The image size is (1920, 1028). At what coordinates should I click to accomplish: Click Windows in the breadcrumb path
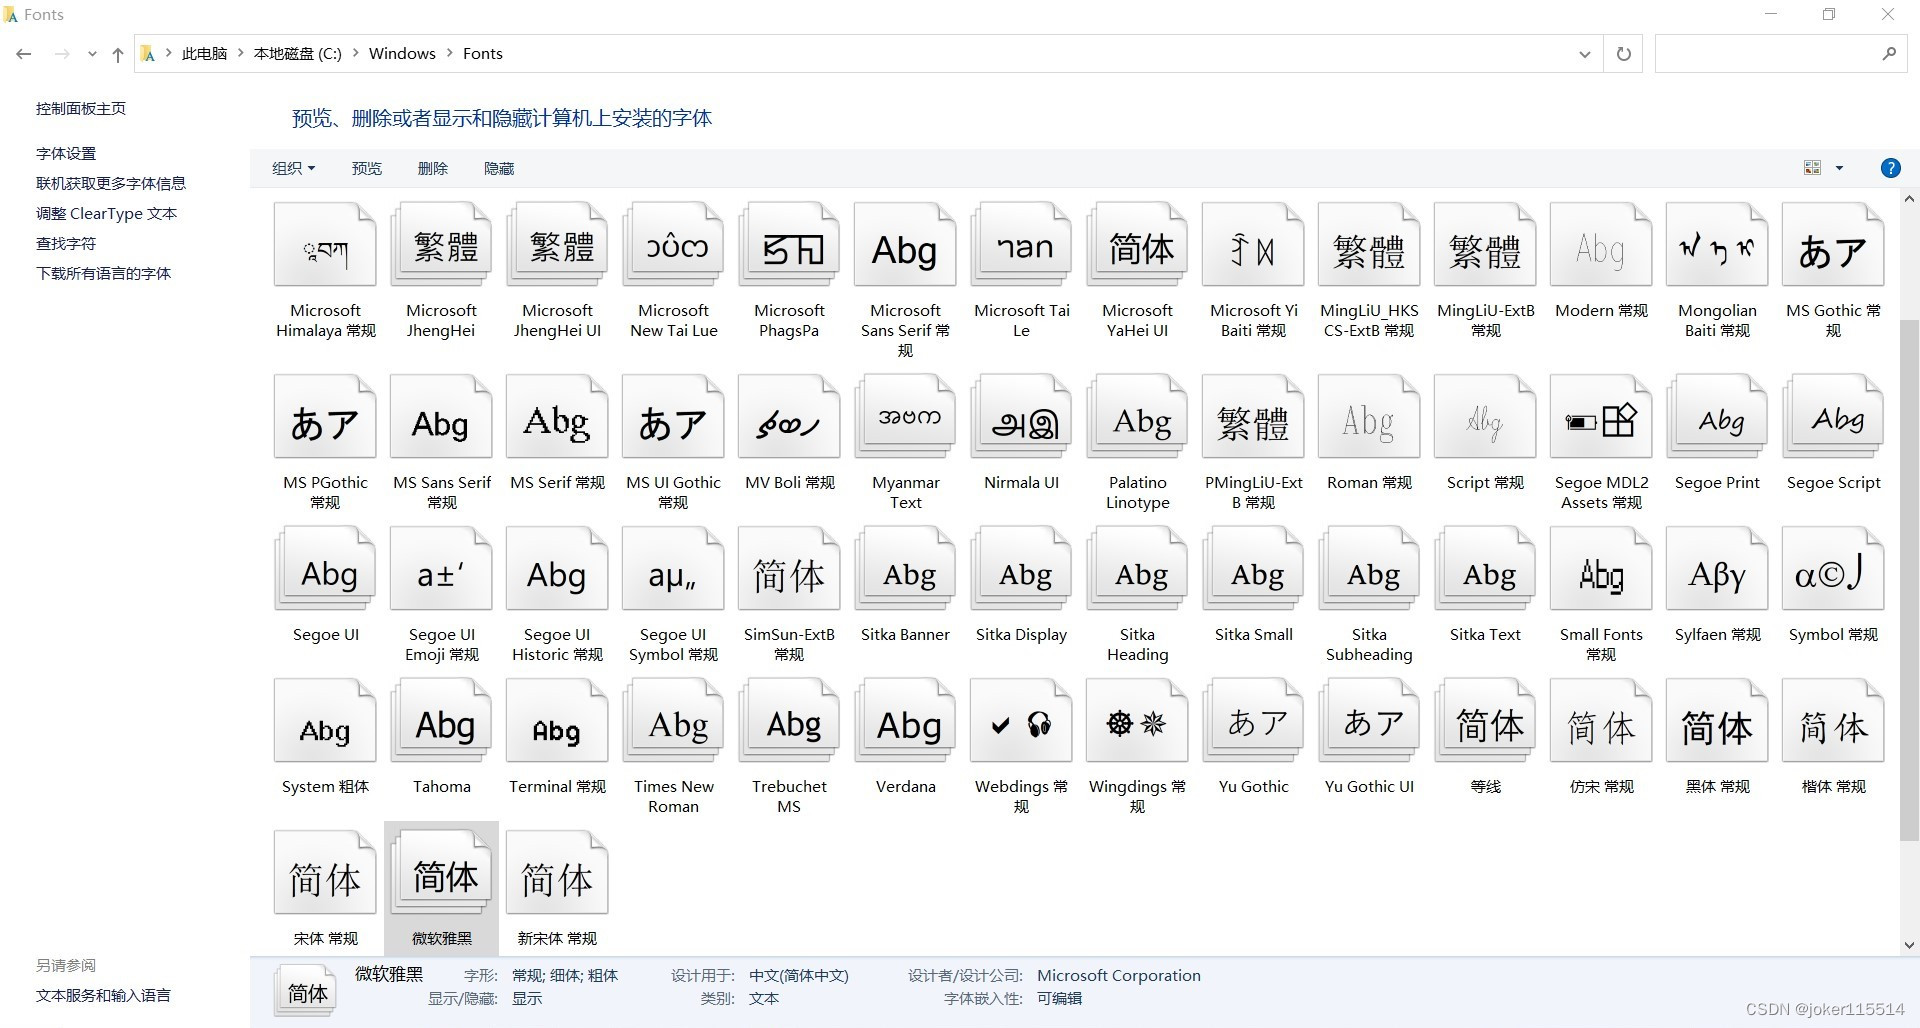tap(402, 54)
